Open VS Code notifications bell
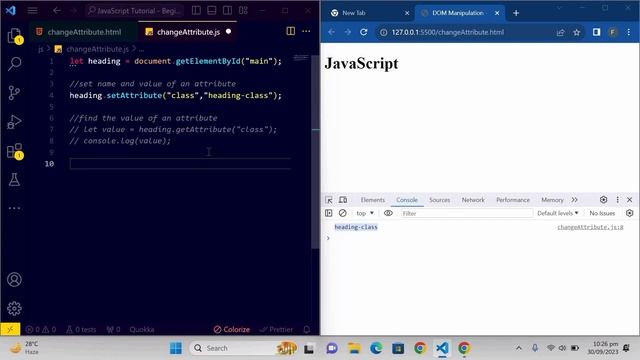 coord(307,329)
